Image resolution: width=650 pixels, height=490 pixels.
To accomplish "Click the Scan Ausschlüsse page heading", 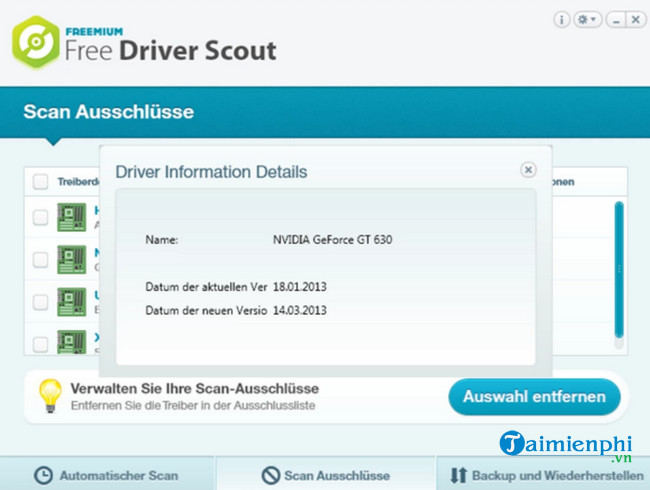I will coord(109,112).
